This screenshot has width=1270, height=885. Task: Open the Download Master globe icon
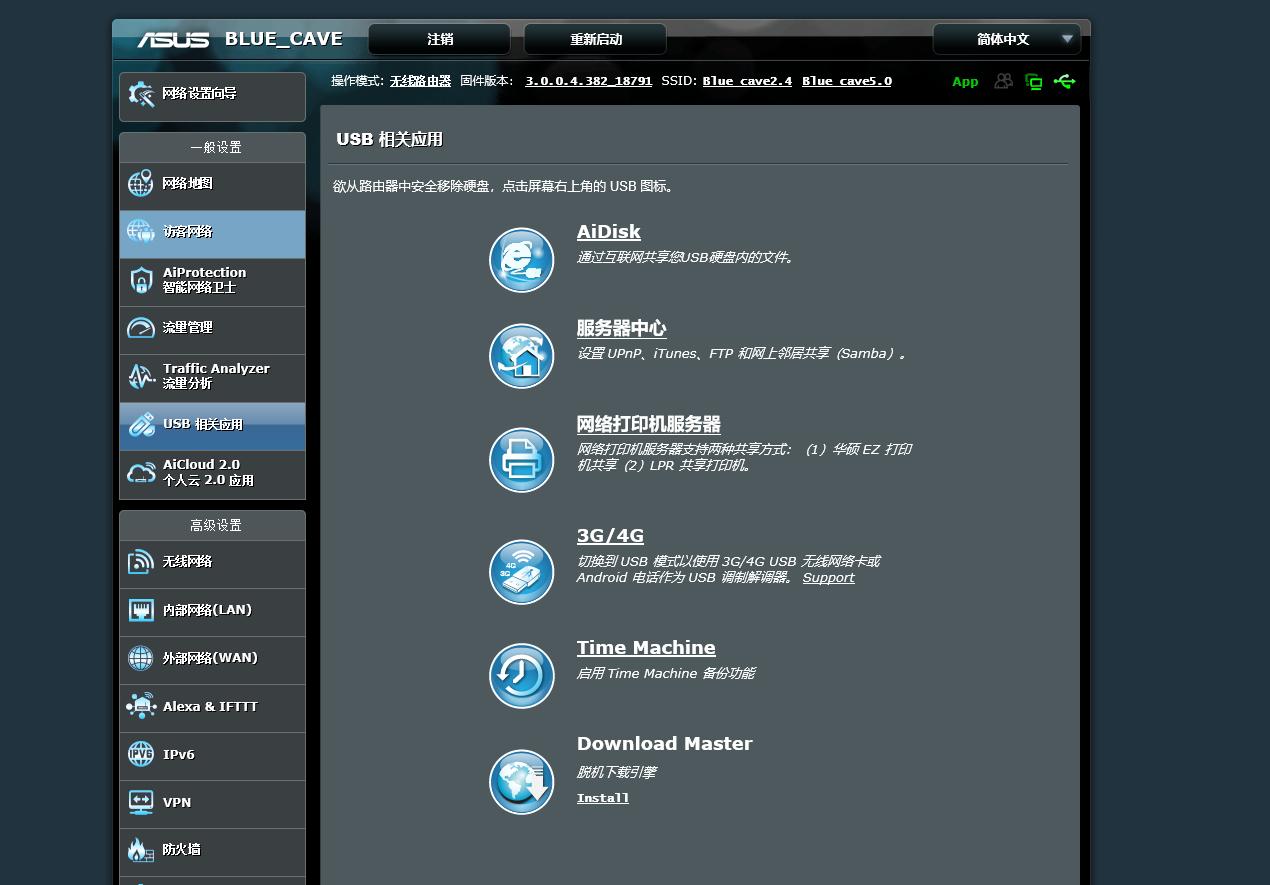522,782
